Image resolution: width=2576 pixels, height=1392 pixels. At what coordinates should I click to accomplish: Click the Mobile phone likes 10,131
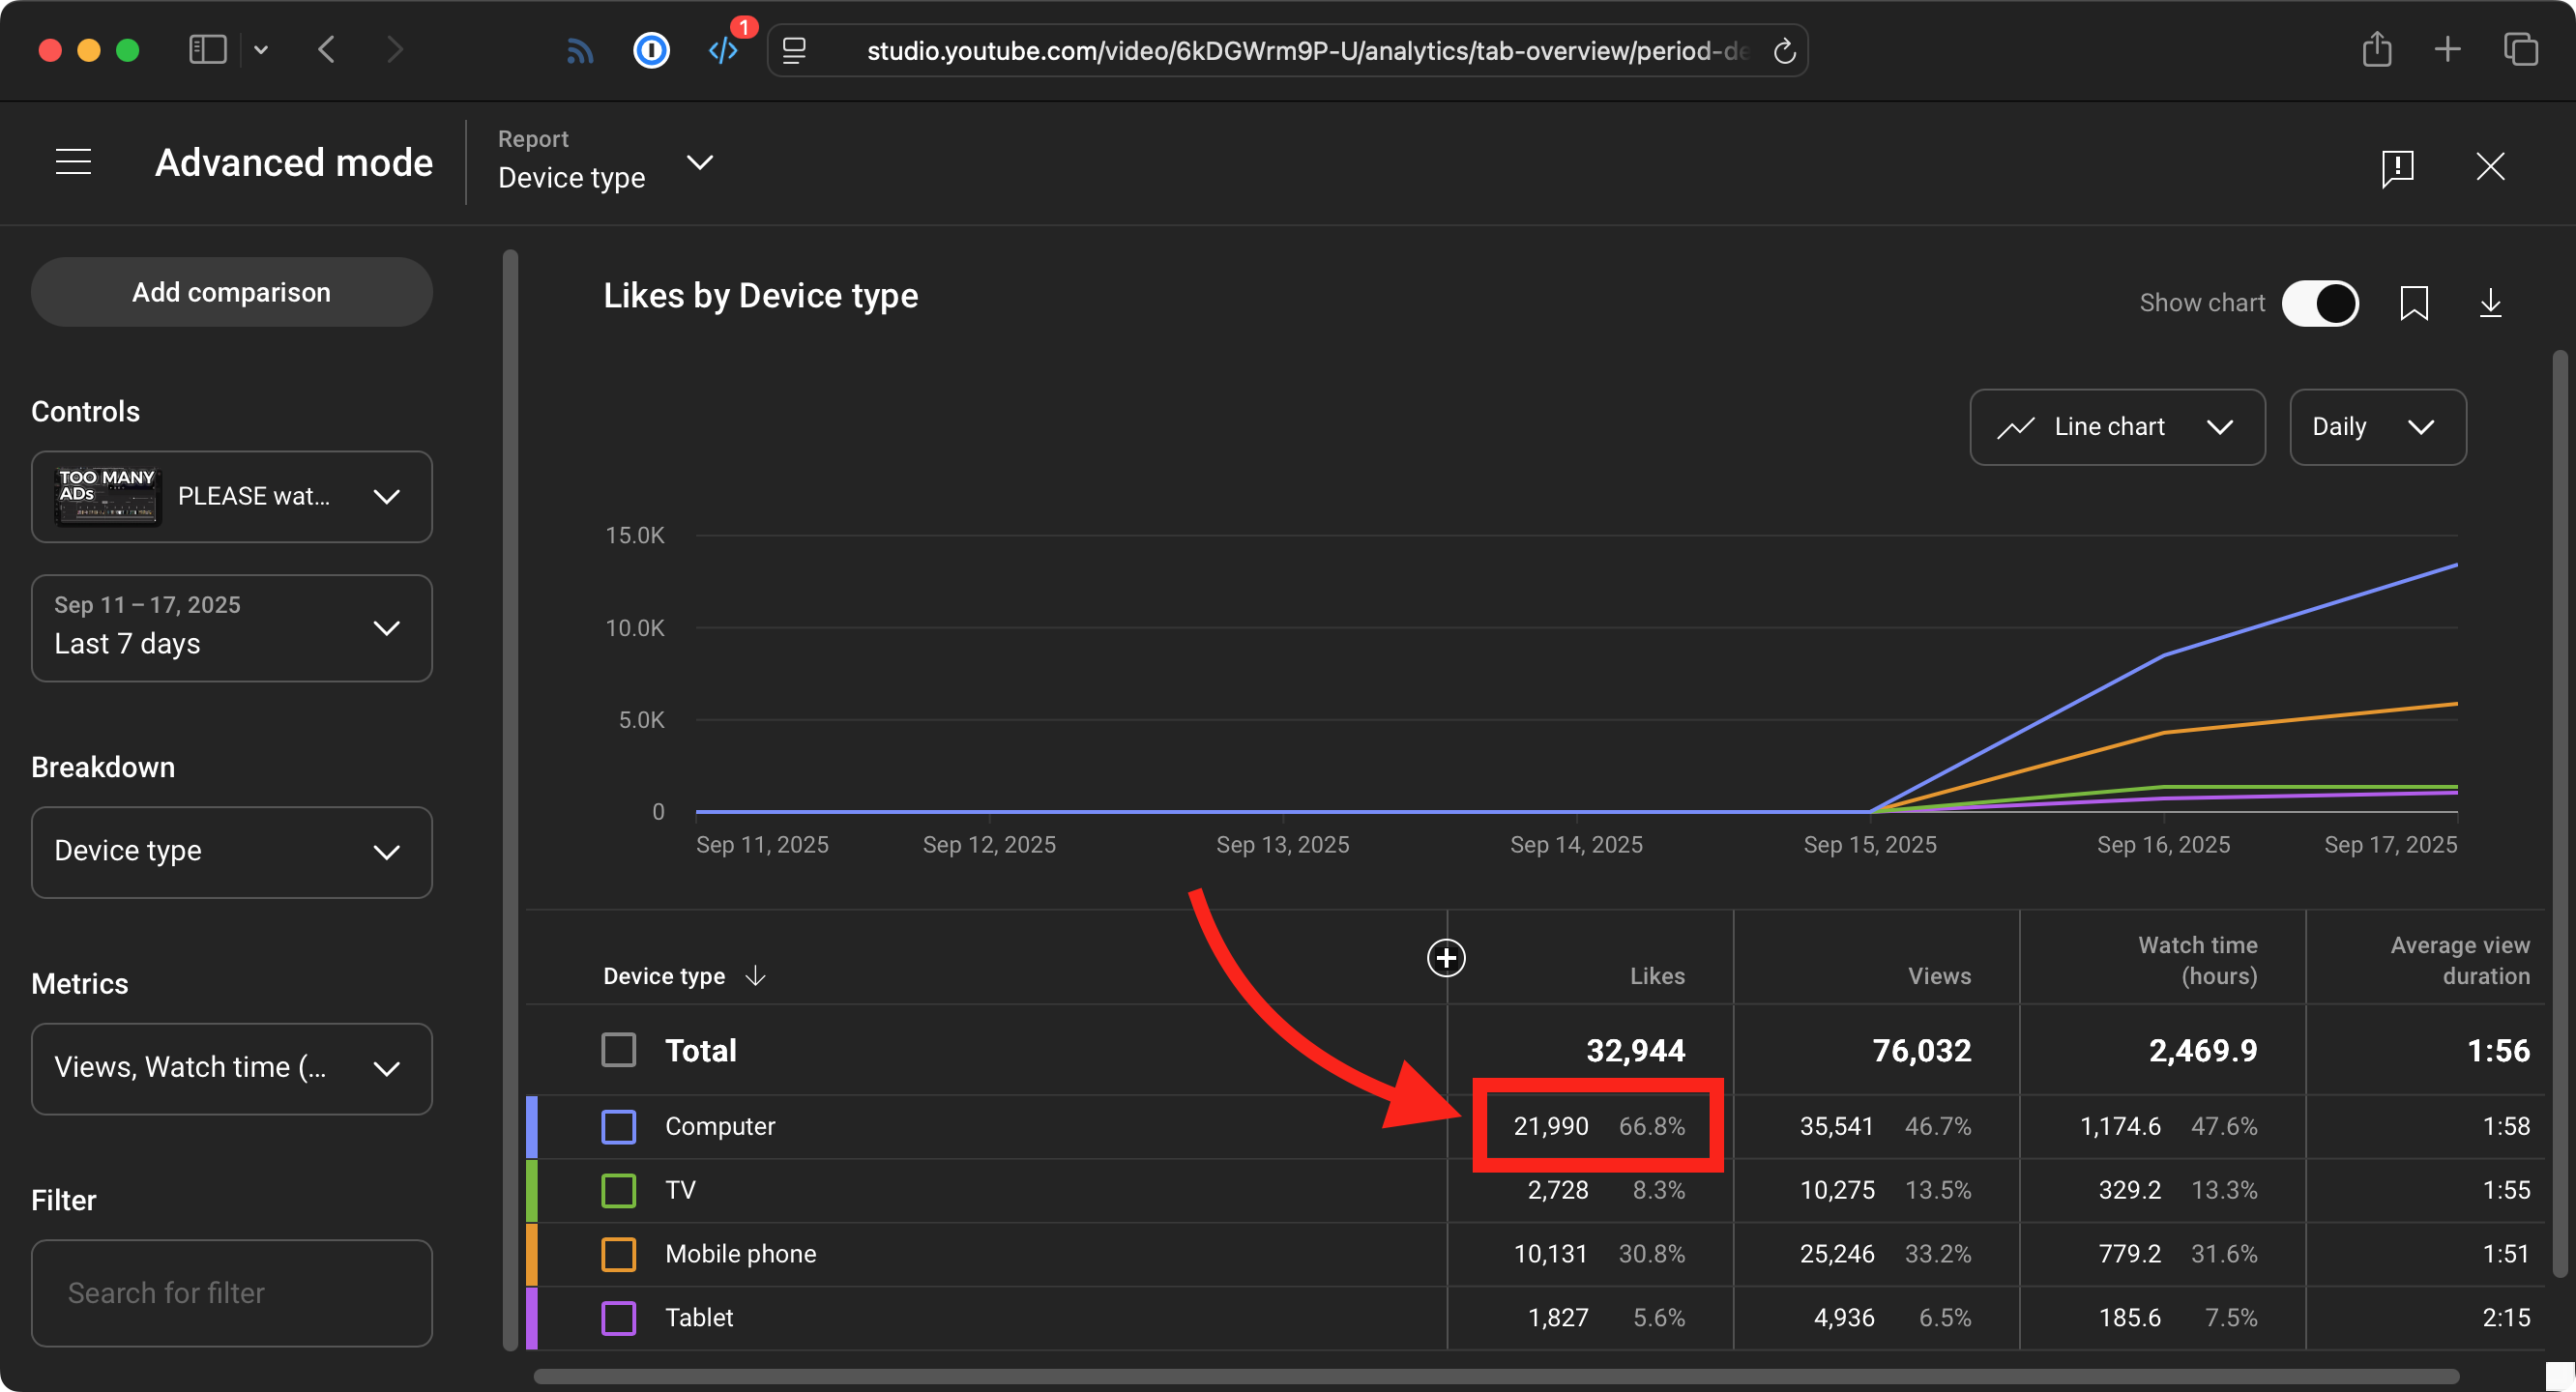pyautogui.click(x=1550, y=1254)
